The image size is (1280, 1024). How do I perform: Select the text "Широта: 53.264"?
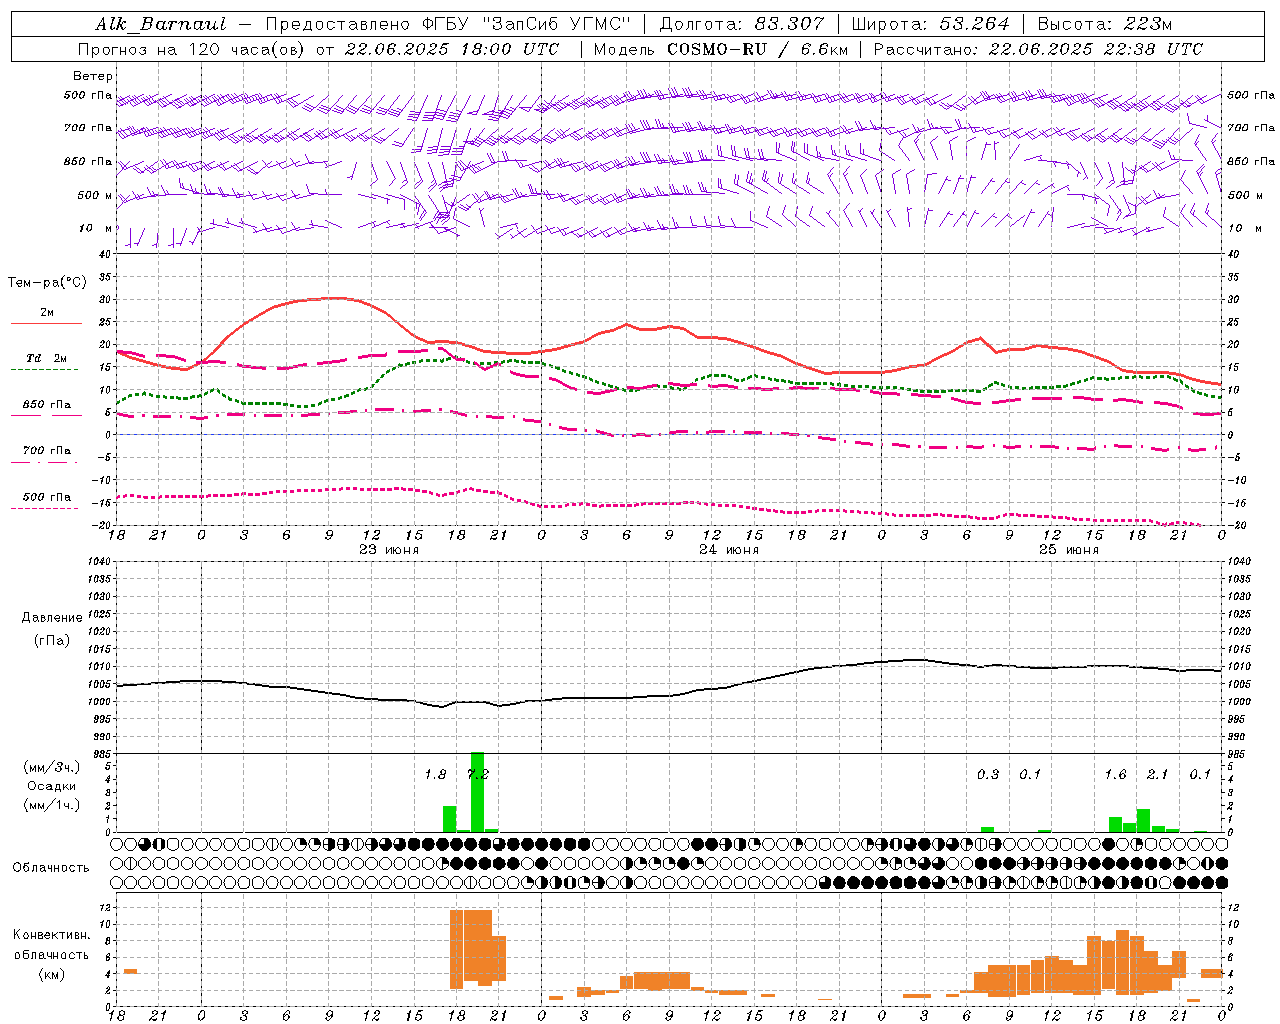[x=930, y=24]
